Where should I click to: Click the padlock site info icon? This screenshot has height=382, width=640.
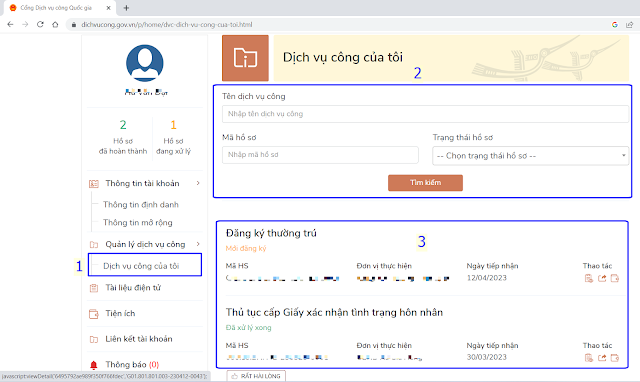[73, 24]
